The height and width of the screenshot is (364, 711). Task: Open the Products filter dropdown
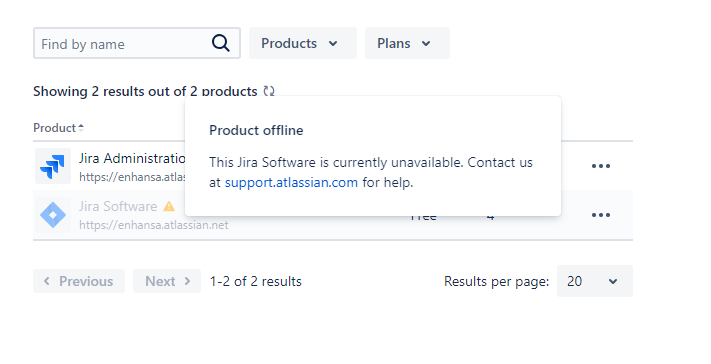[302, 43]
